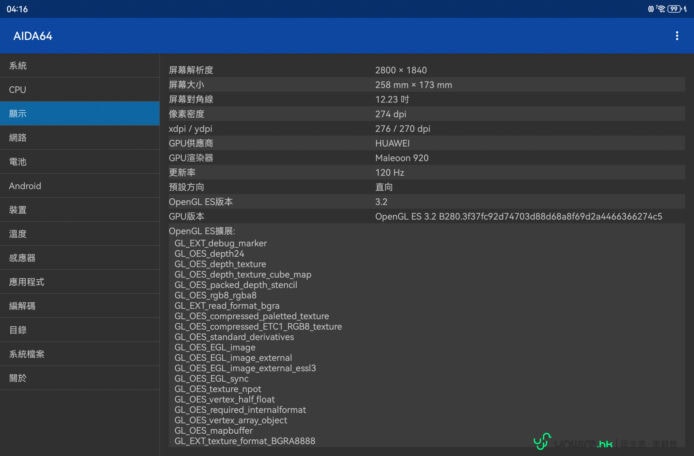Select the 直向 value
This screenshot has width=694, height=456.
[x=384, y=187]
